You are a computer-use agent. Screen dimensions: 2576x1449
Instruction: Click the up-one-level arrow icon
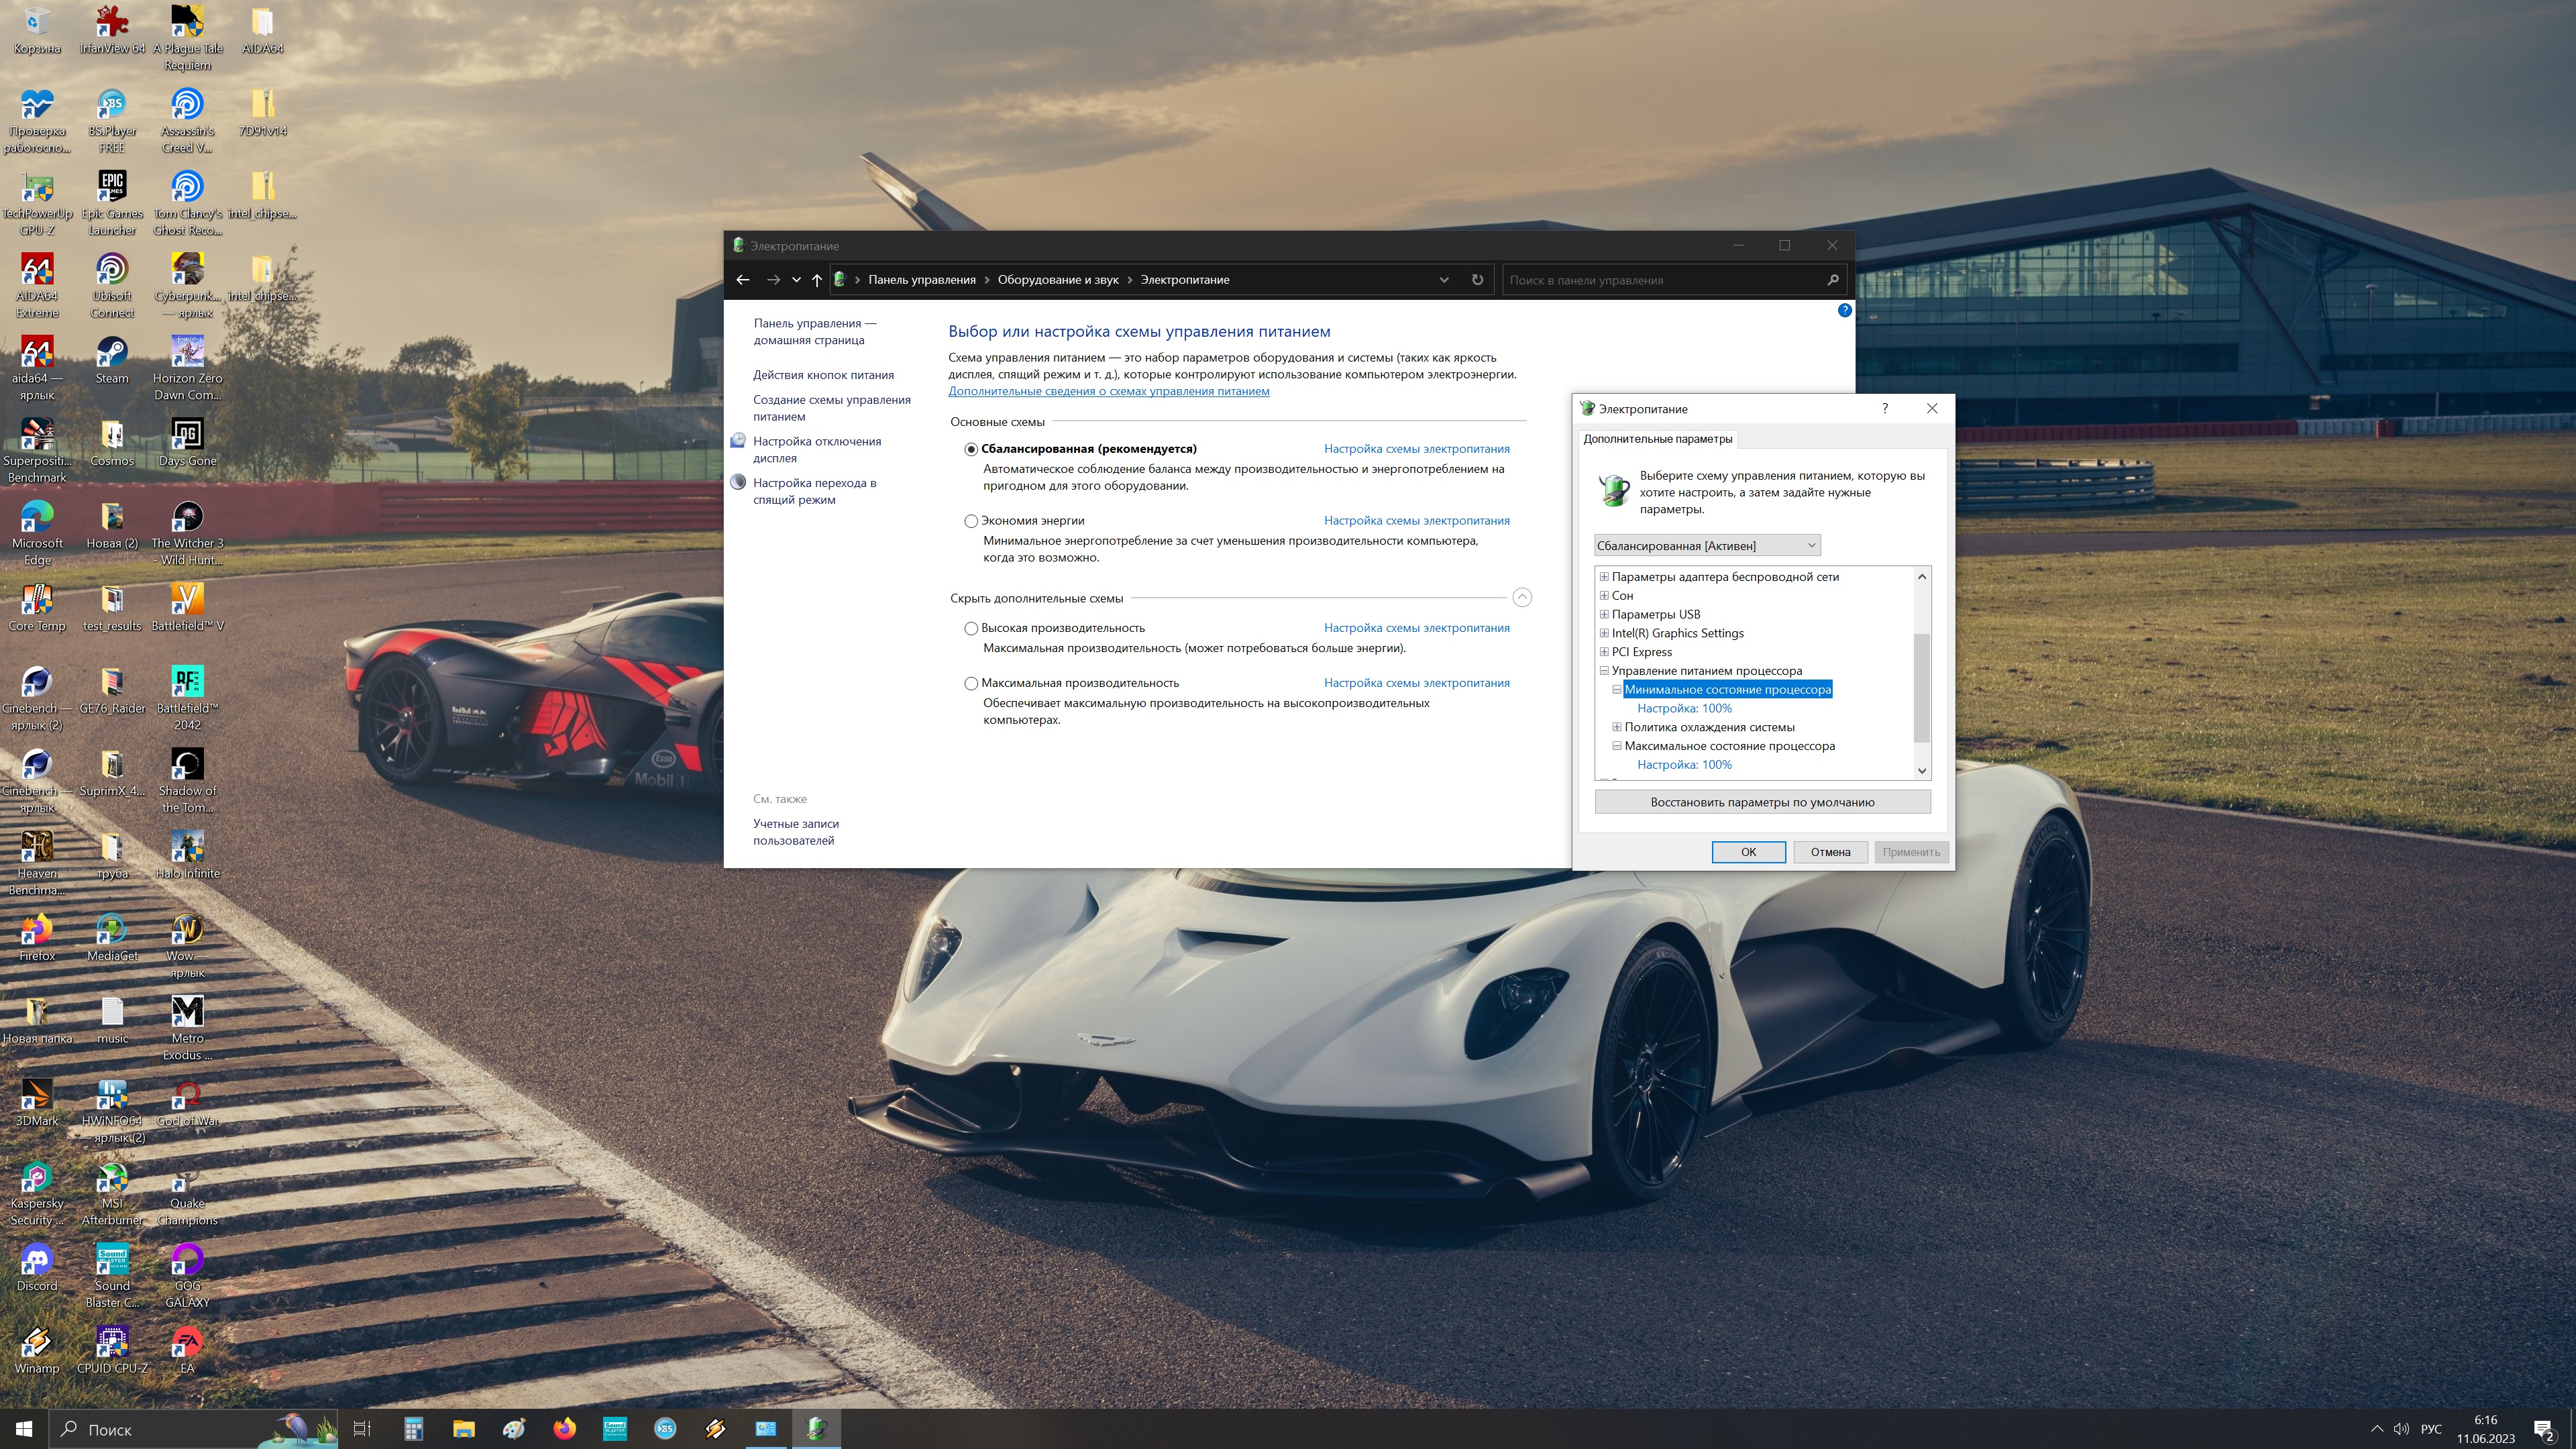[817, 280]
